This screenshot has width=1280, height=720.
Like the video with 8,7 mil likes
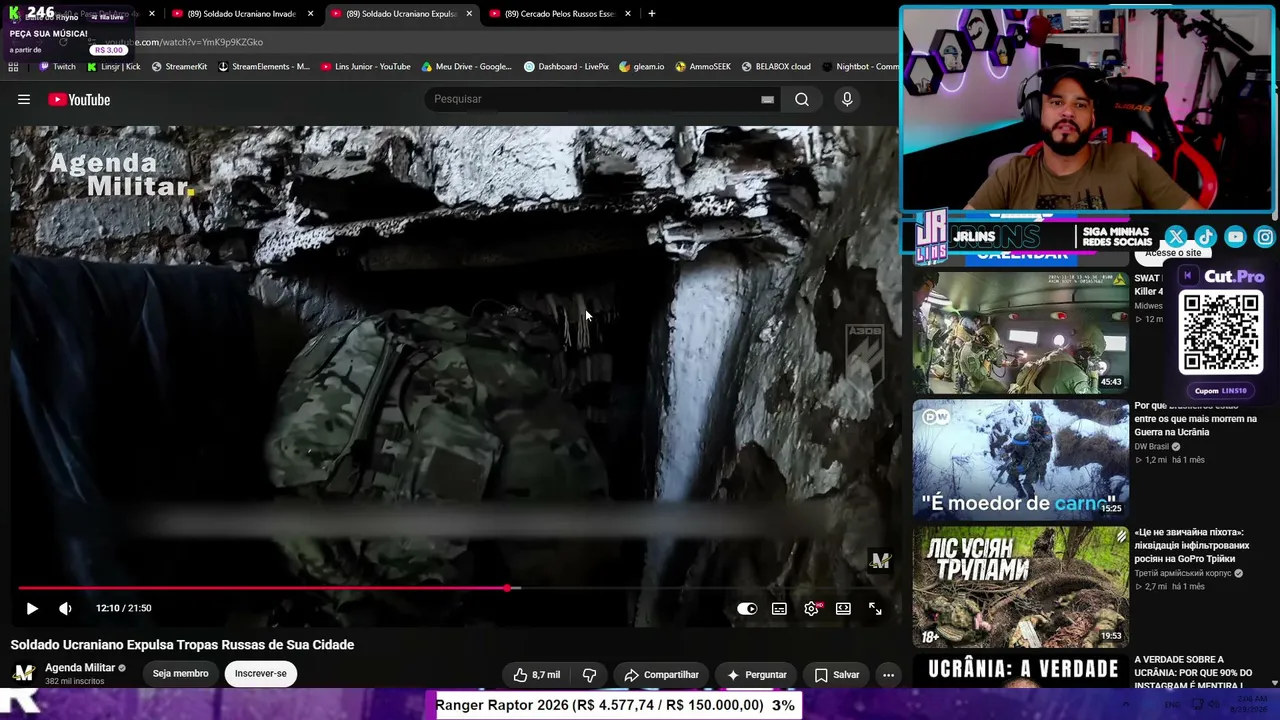(x=536, y=675)
